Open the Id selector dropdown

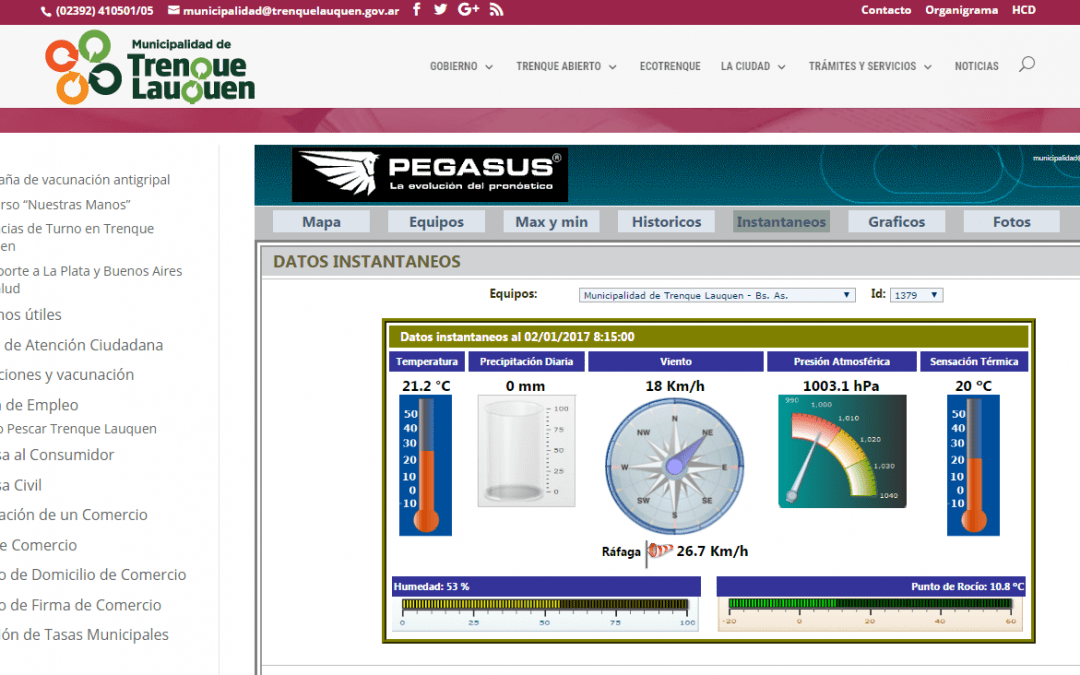click(x=916, y=295)
